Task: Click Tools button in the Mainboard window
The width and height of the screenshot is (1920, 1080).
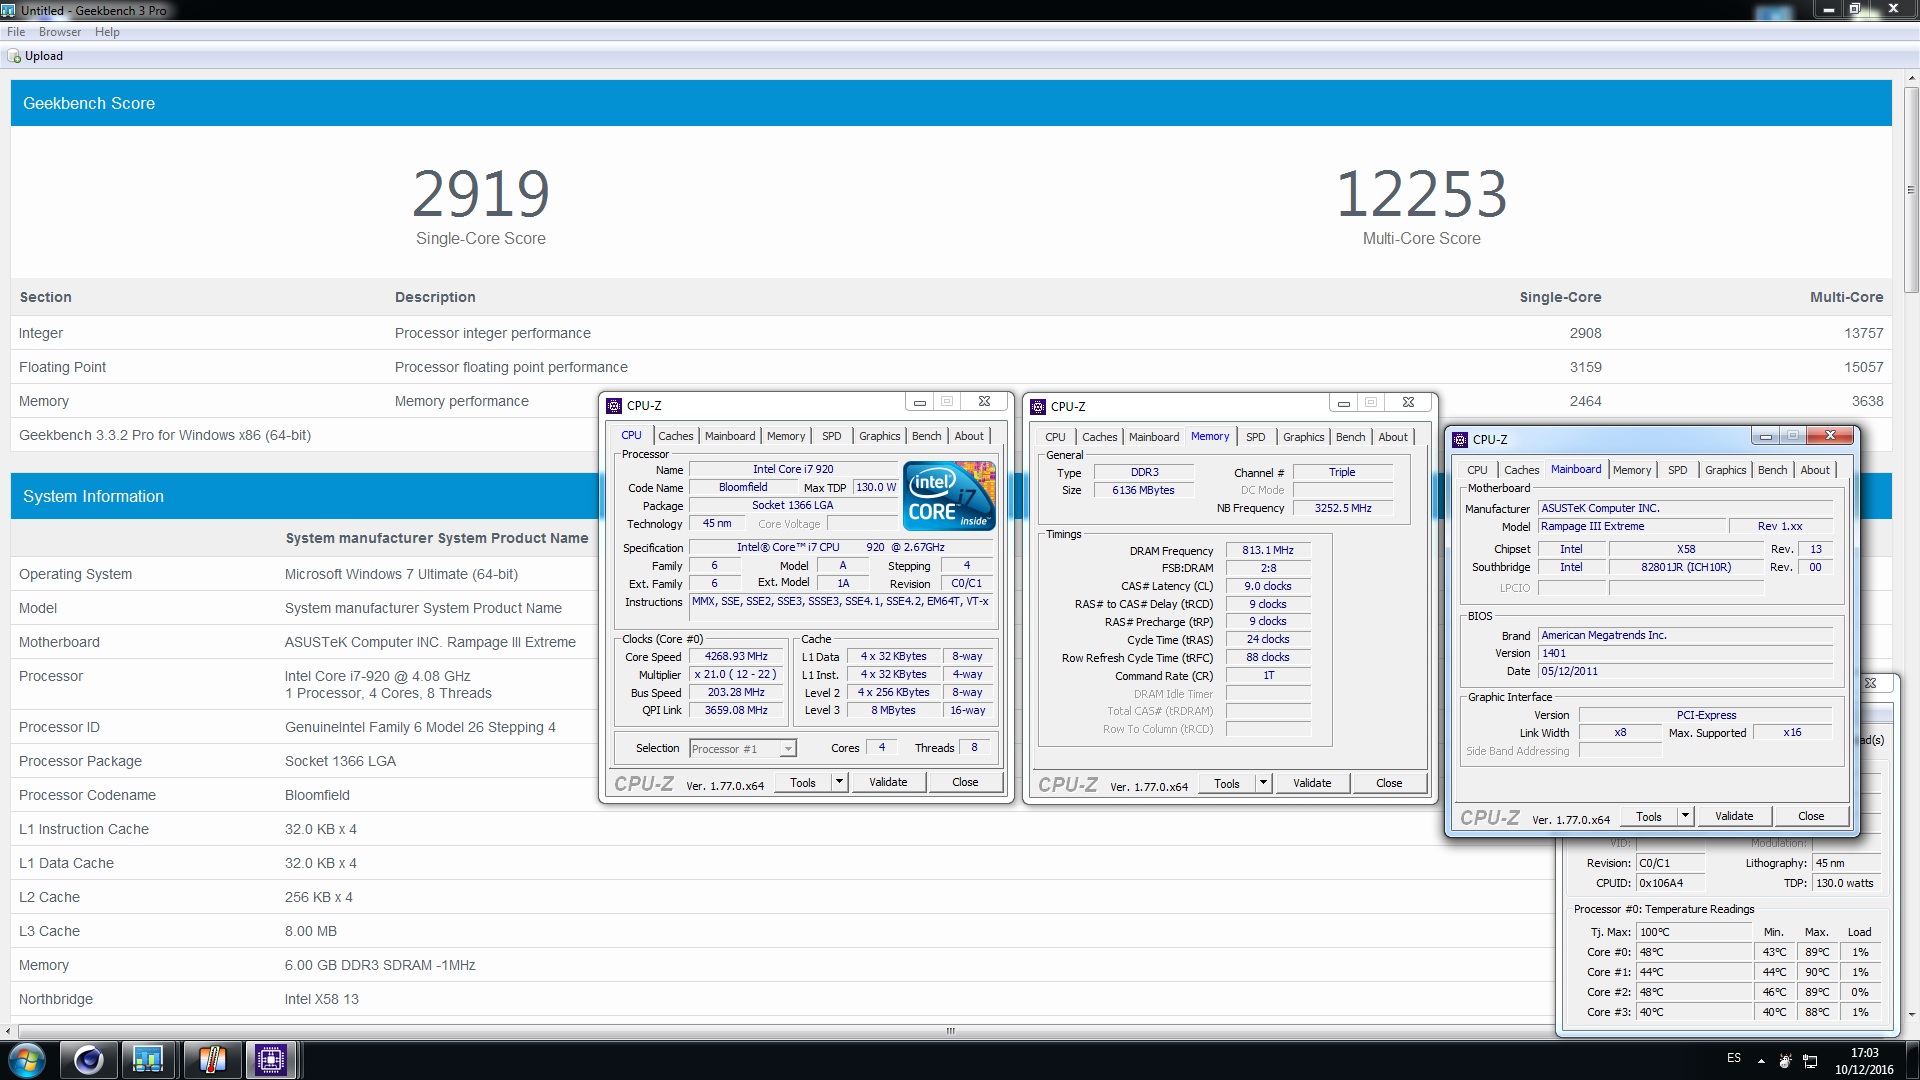Action: pyautogui.click(x=1649, y=816)
